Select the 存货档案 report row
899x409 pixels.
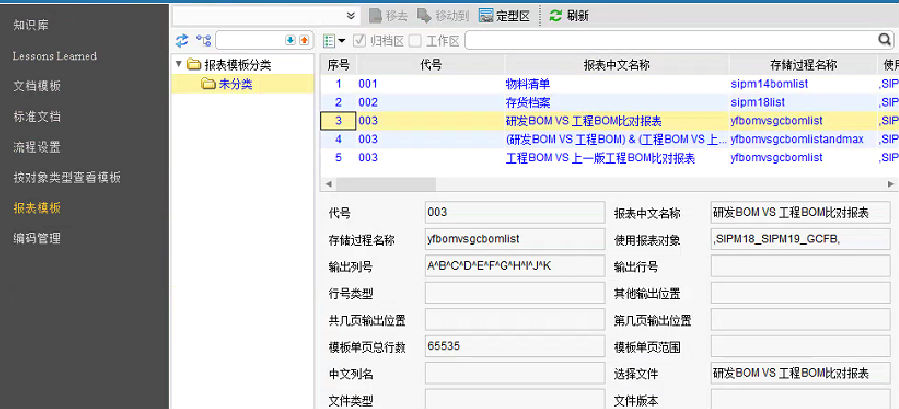click(609, 103)
